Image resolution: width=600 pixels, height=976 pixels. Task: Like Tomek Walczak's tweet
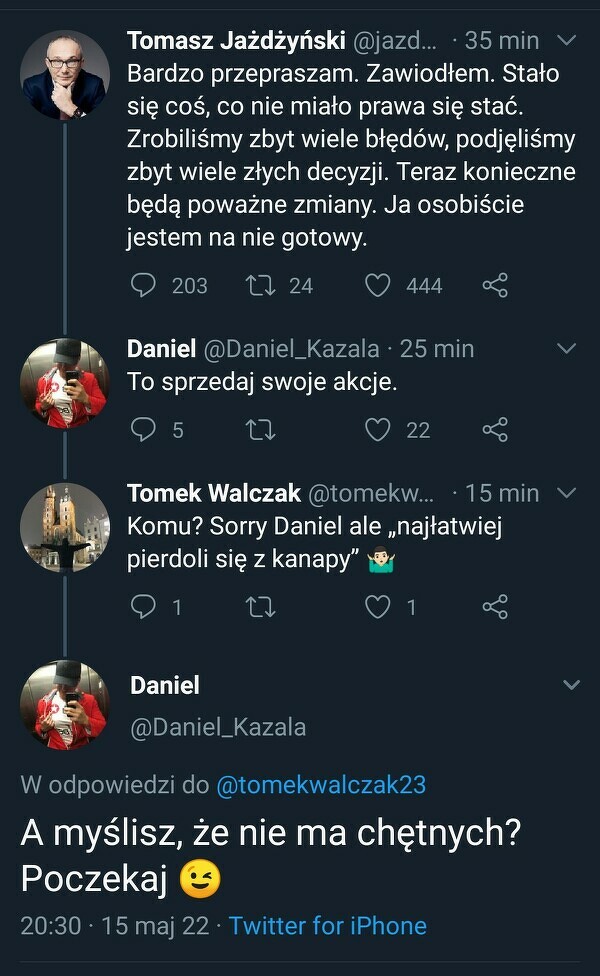coord(377,606)
